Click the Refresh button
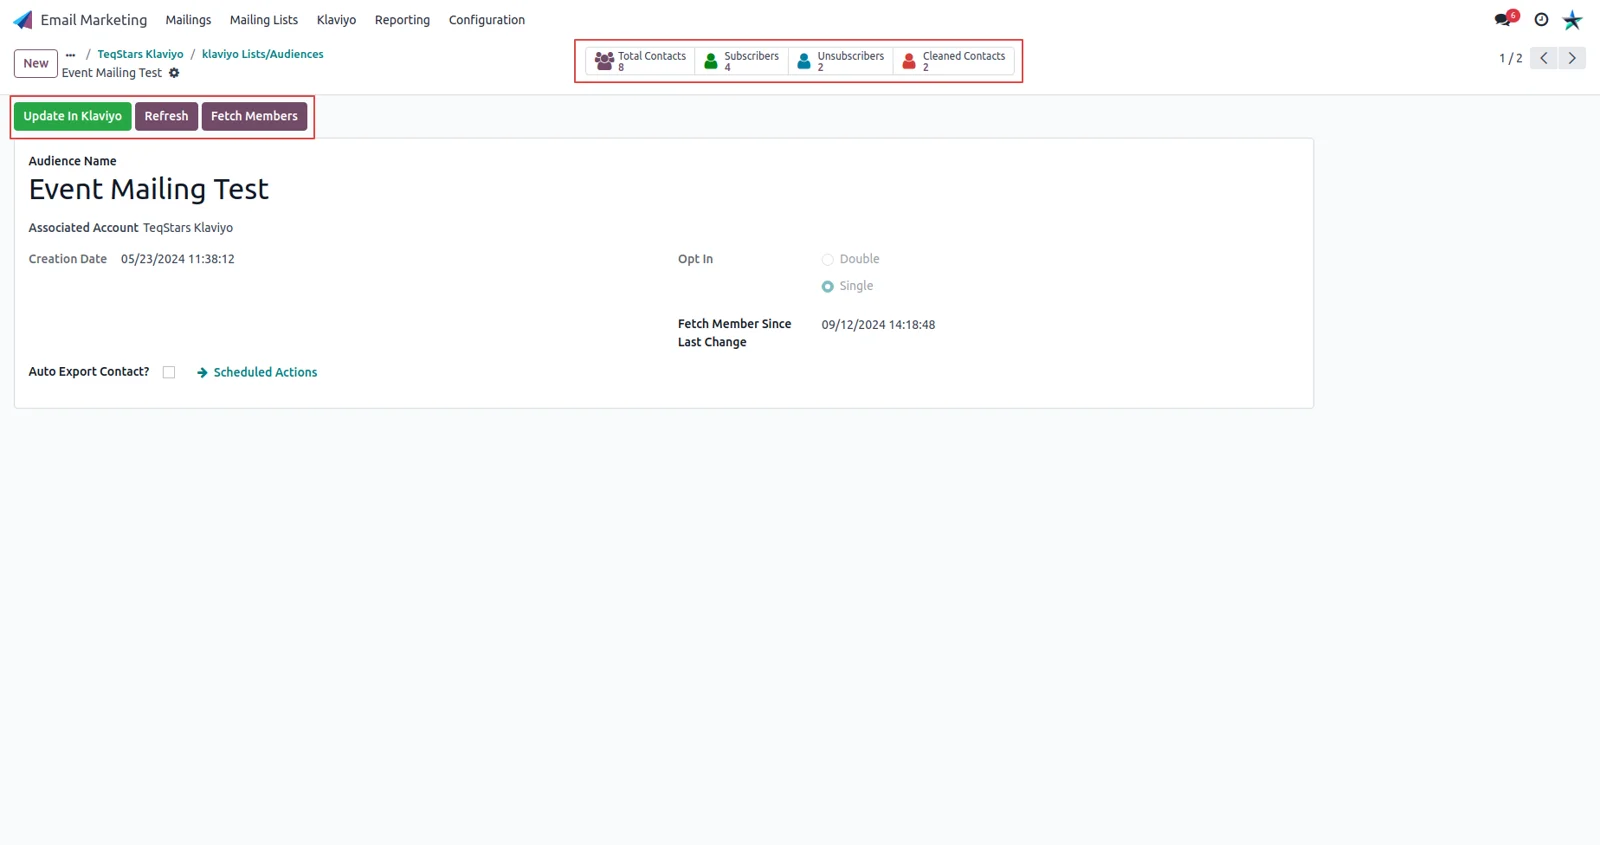This screenshot has width=1600, height=845. click(x=166, y=116)
